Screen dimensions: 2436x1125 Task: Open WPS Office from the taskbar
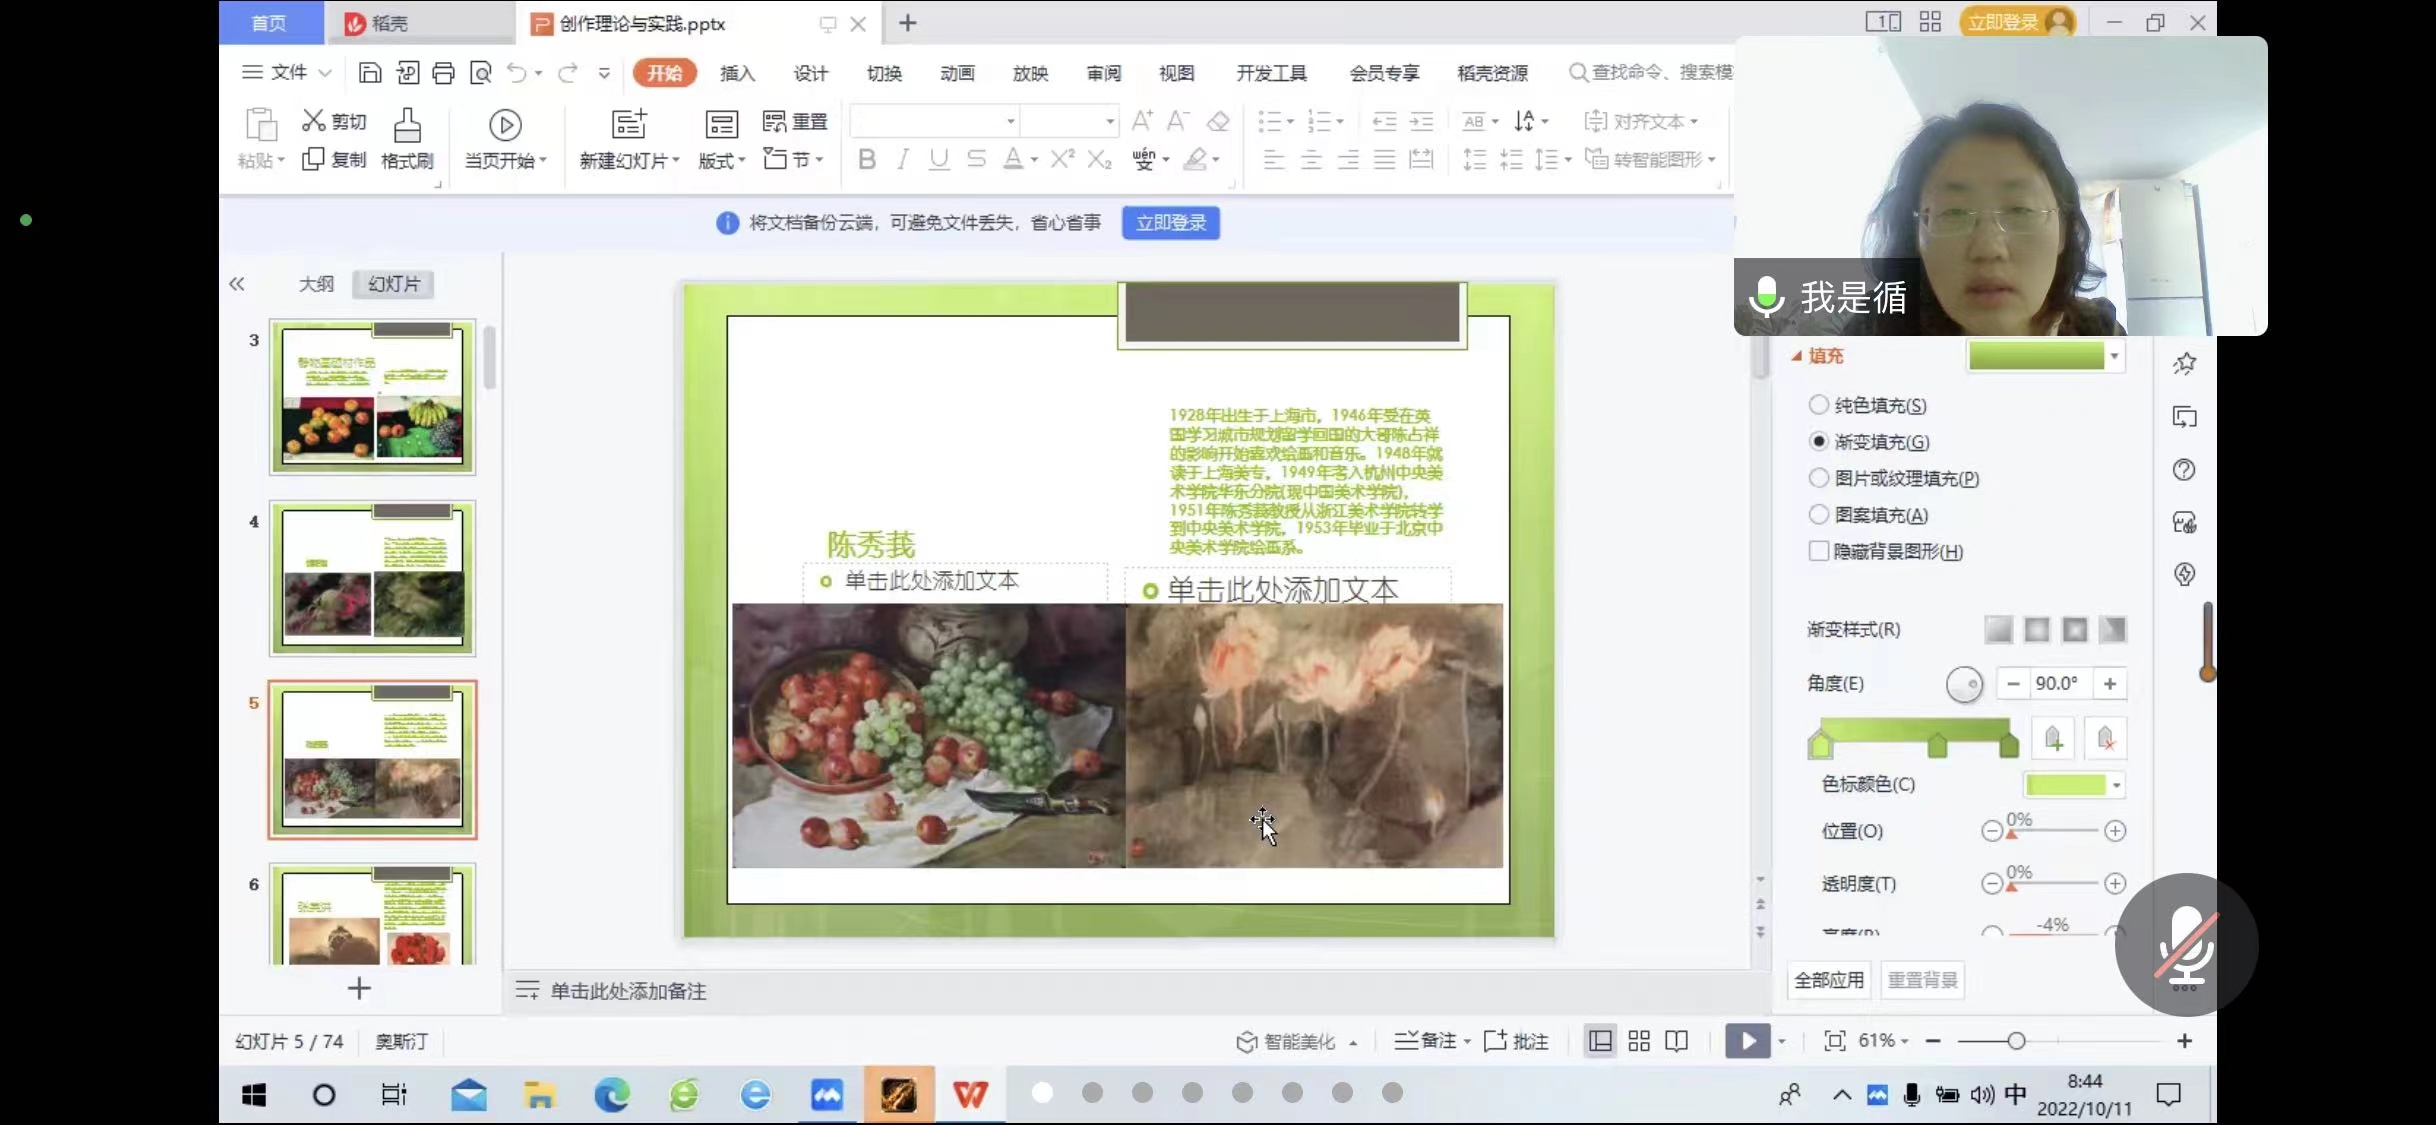pos(970,1095)
